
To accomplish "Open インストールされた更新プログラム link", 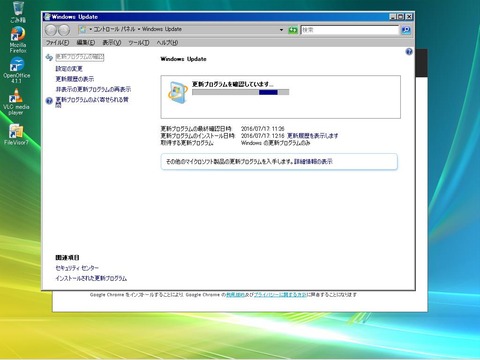I will pos(91,278).
